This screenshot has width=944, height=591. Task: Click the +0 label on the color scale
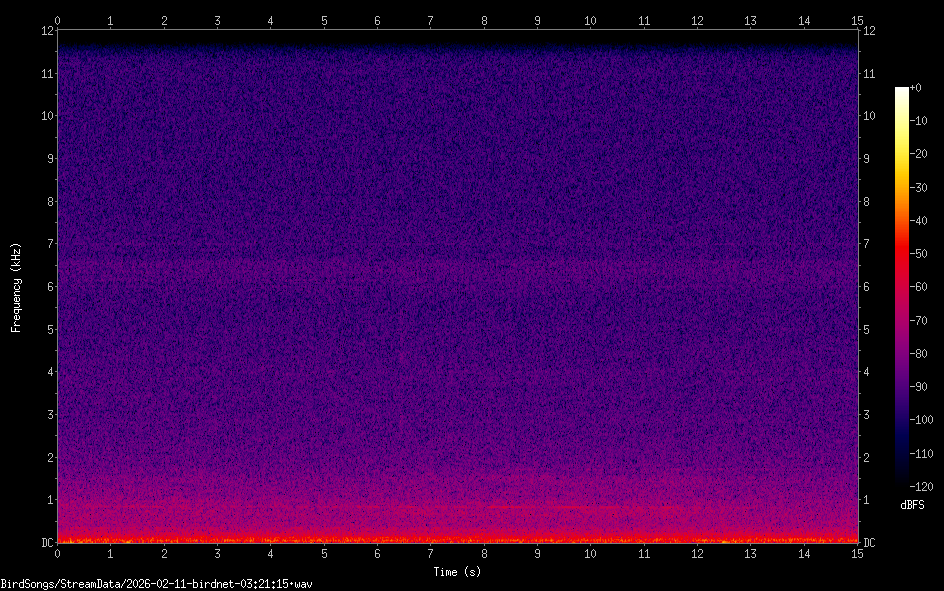(x=917, y=88)
